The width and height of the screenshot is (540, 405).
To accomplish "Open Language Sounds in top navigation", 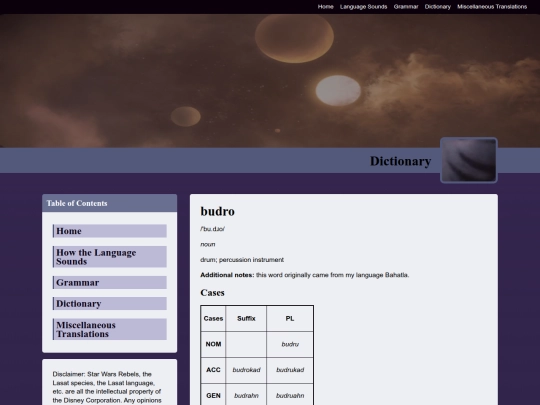I will point(363,7).
